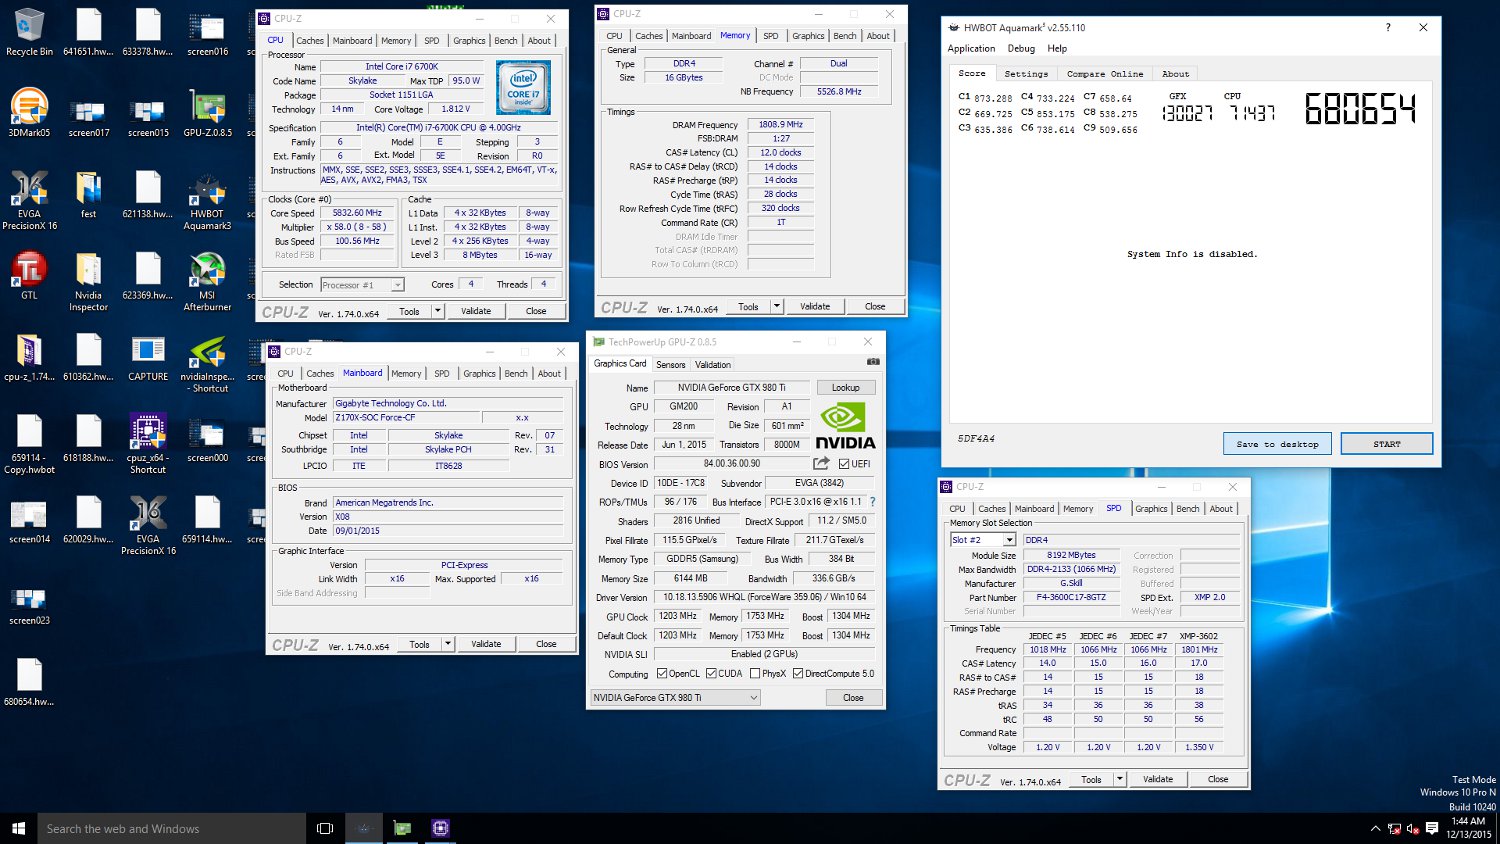The image size is (1500, 844).
Task: Toggle the CUDA checkbox in GPU-Z
Action: click(711, 673)
